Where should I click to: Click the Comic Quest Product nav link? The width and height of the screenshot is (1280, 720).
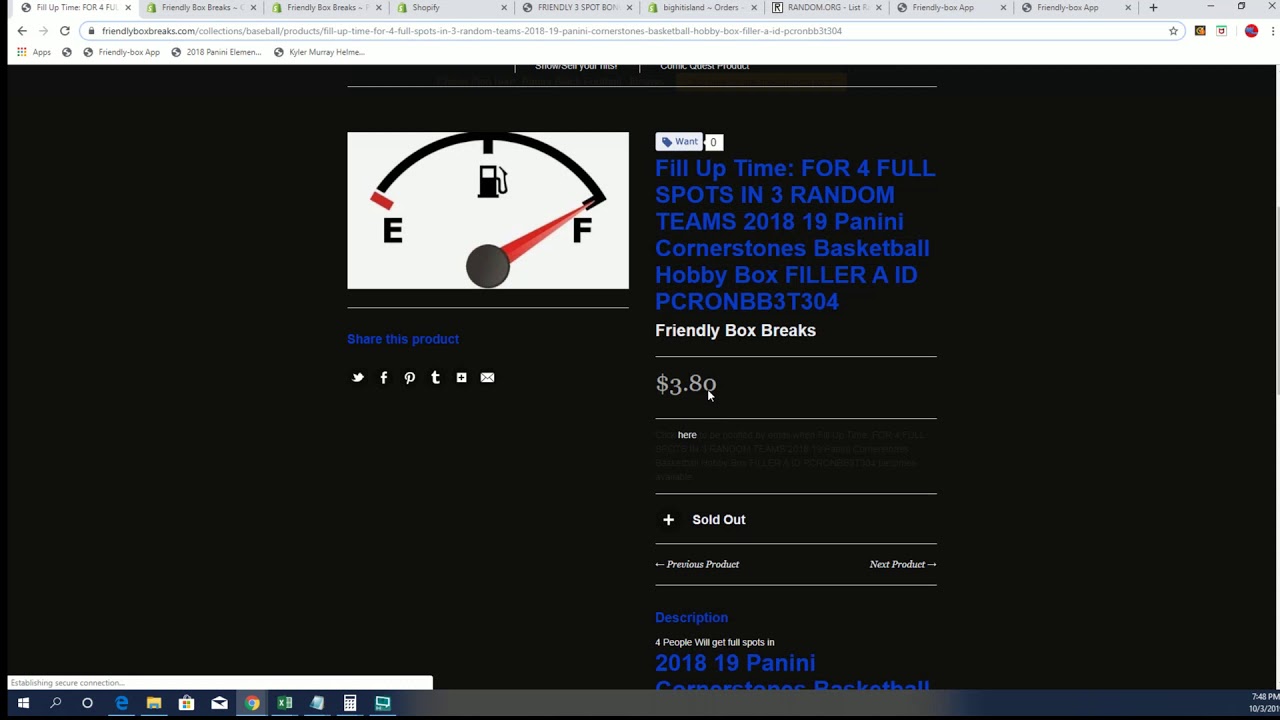coord(704,67)
